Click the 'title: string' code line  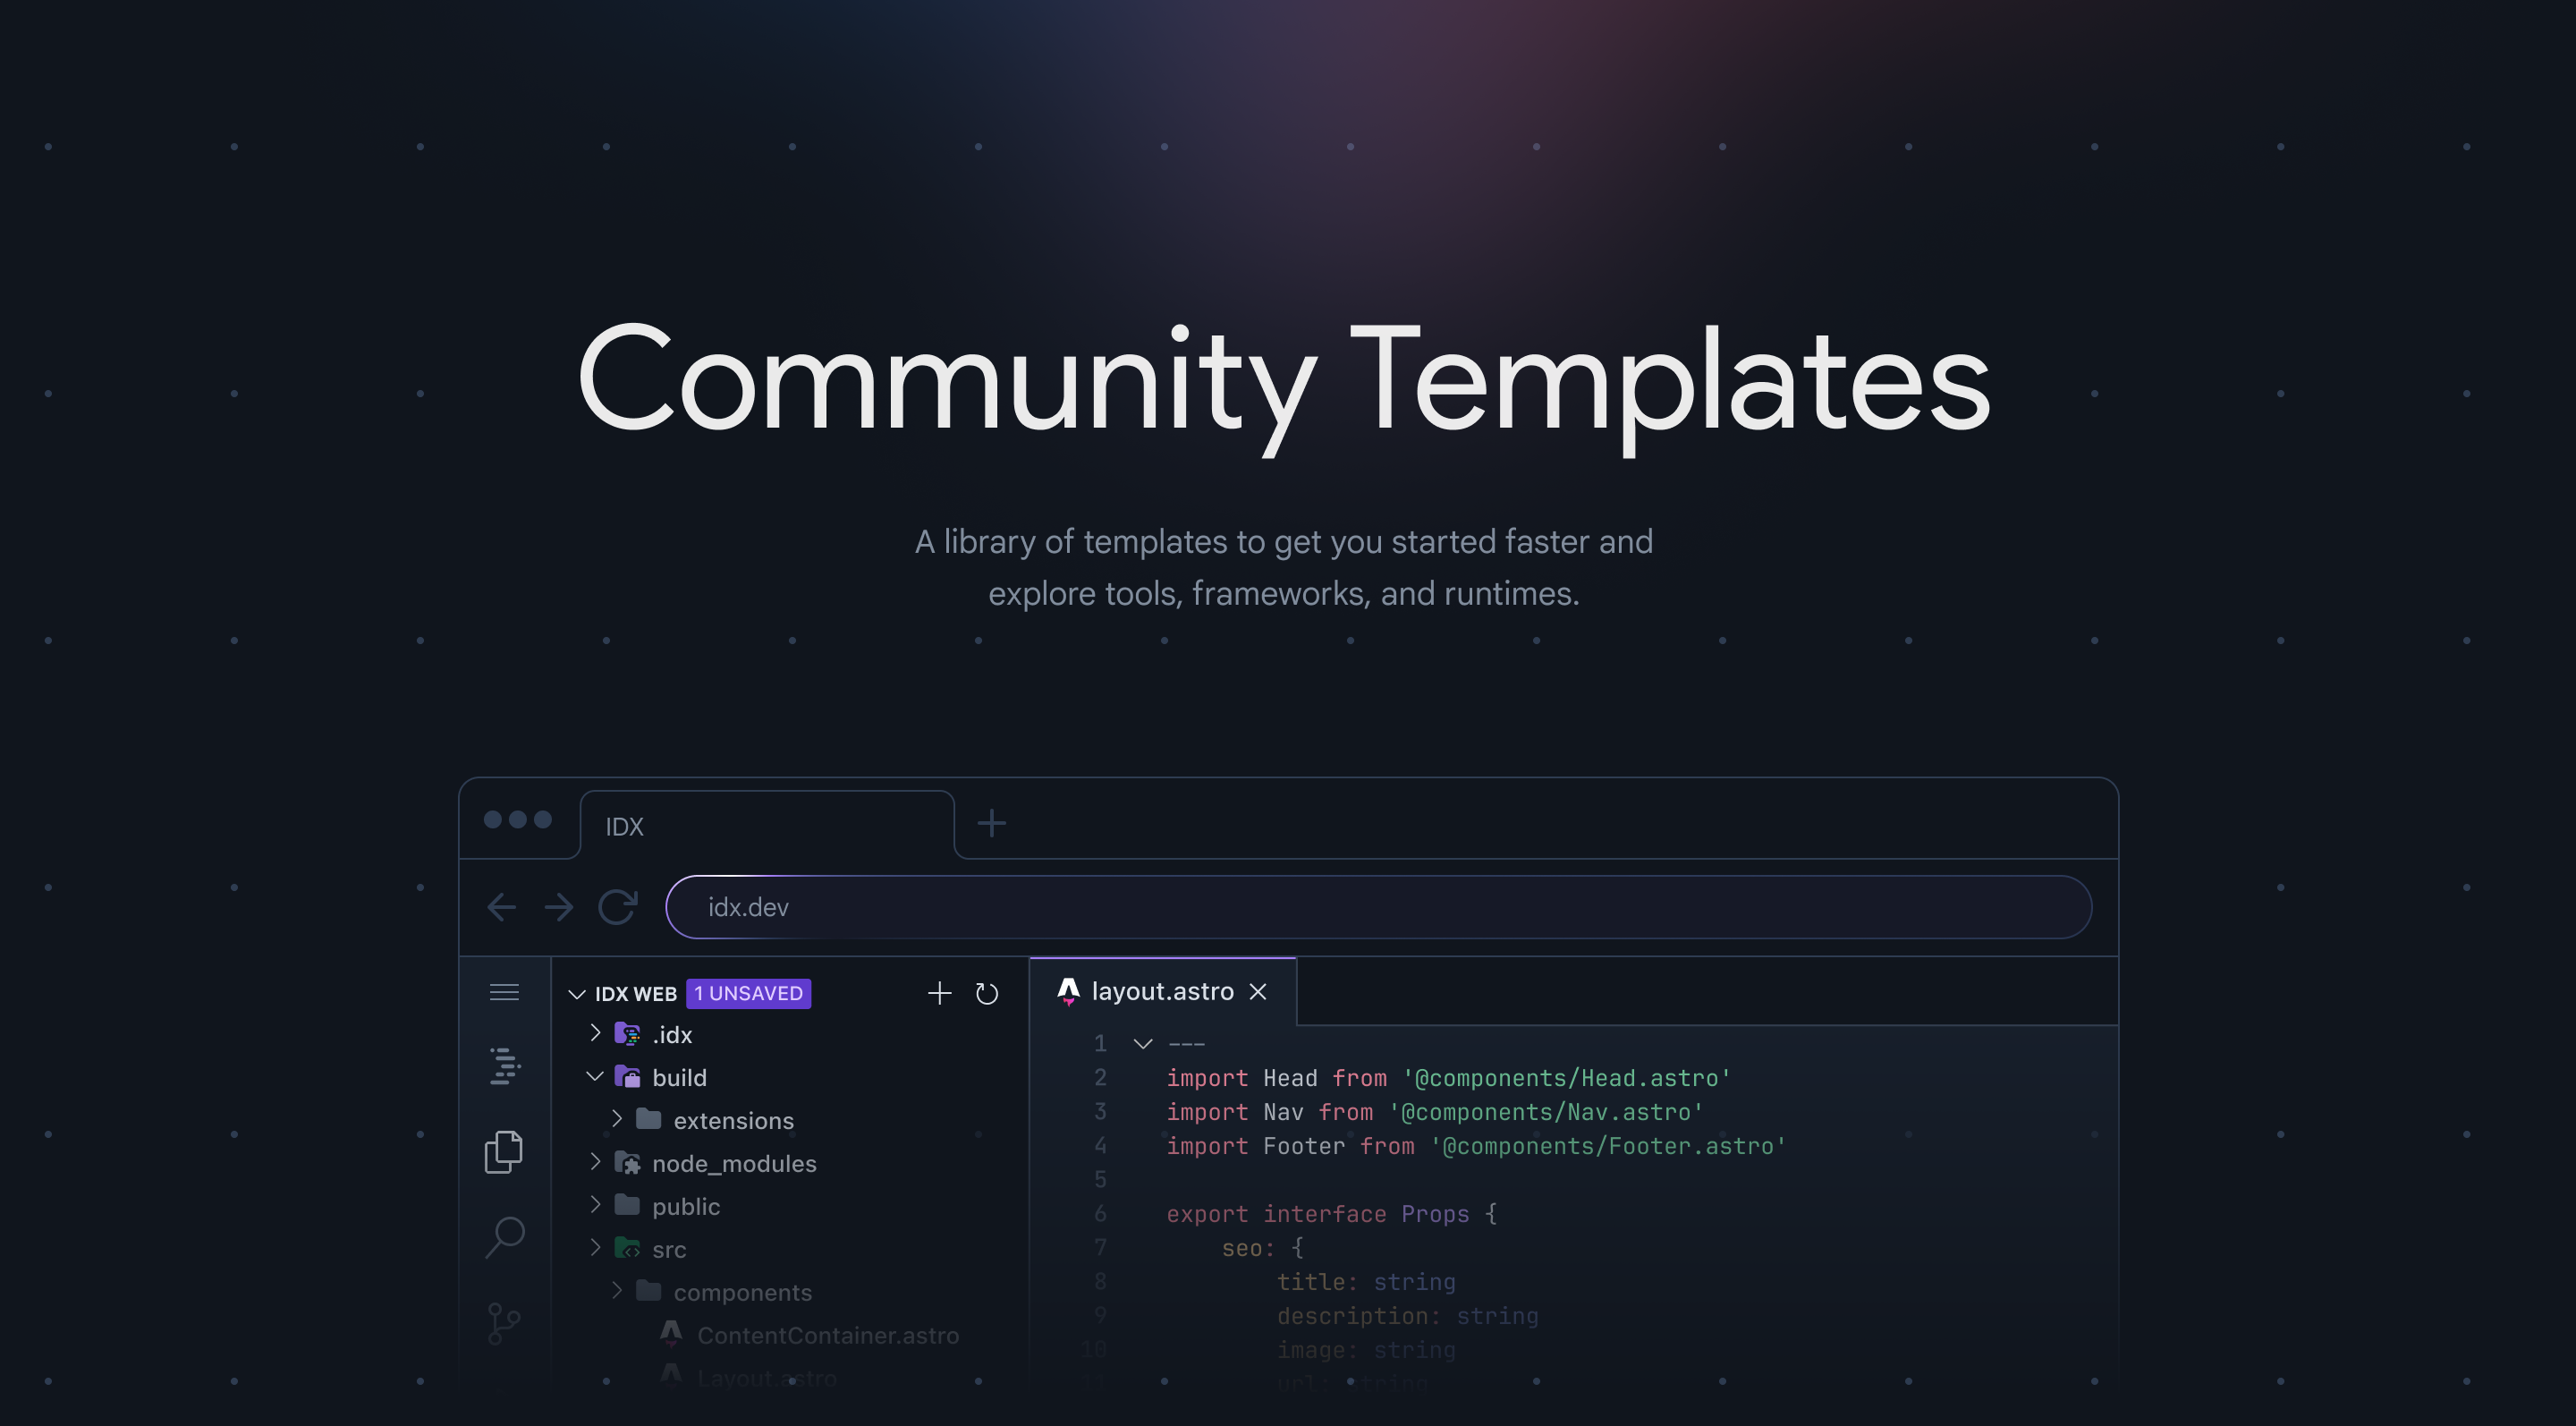[x=1366, y=1282]
